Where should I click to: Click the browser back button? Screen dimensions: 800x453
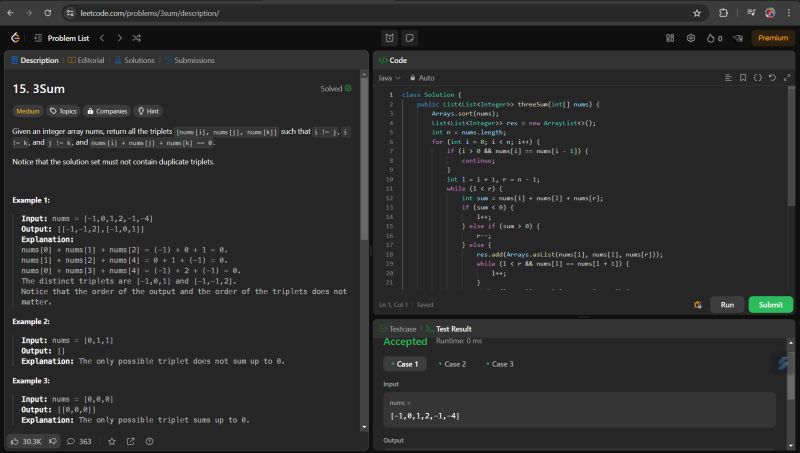click(11, 13)
